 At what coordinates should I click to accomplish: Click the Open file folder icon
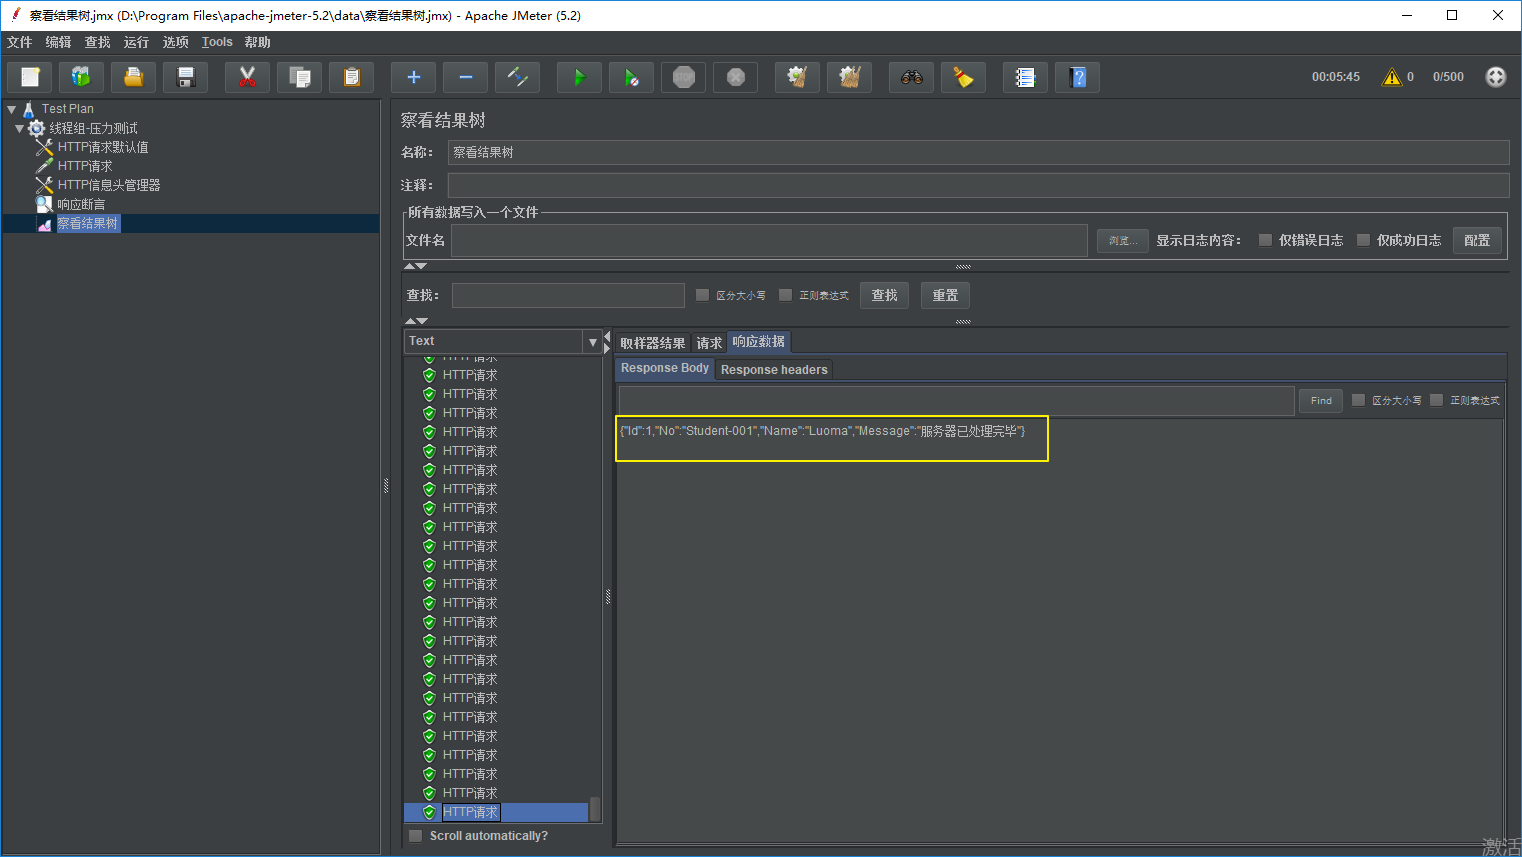point(133,77)
